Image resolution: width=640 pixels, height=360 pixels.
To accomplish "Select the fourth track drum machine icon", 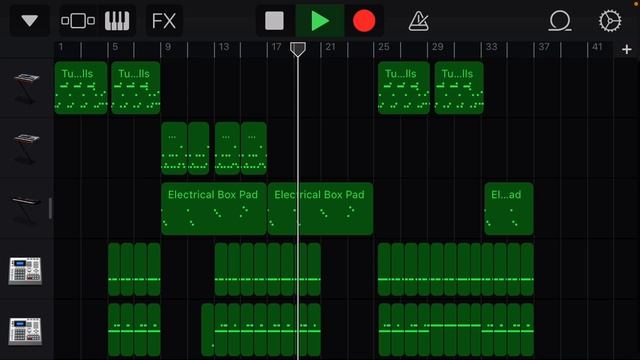I will [x=25, y=270].
